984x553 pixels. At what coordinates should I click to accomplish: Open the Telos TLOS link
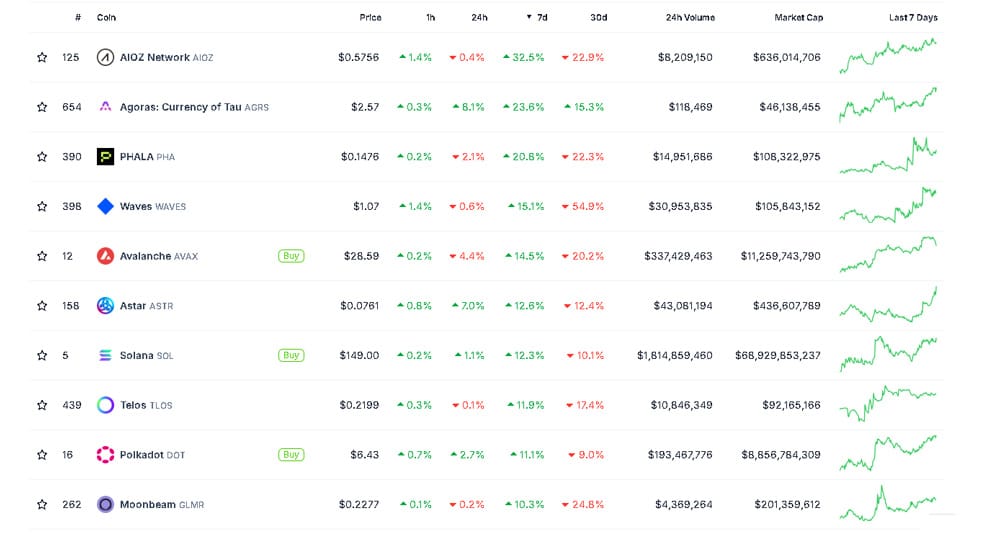[x=146, y=405]
